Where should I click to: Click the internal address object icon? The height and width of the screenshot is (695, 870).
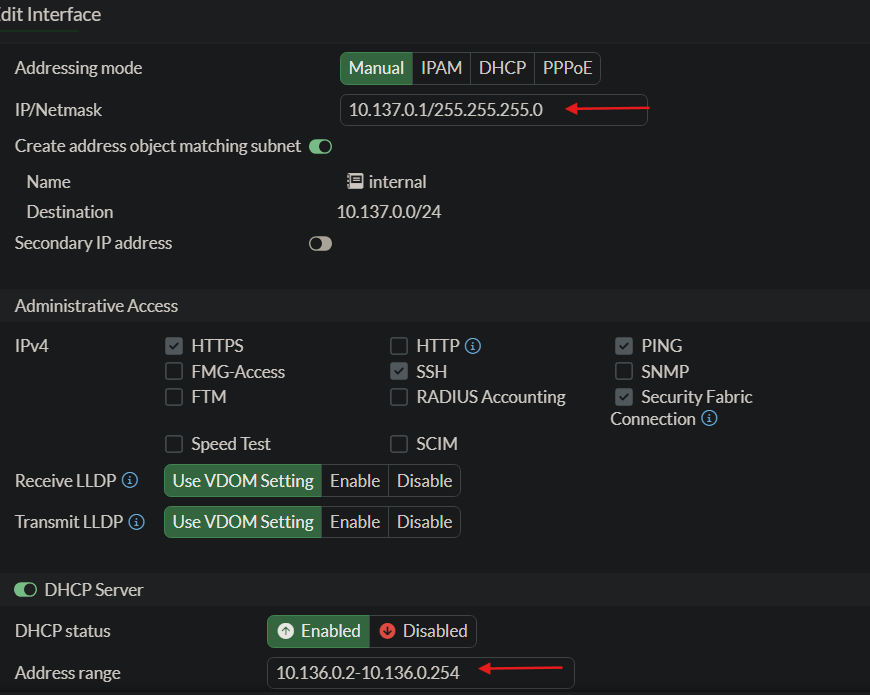click(355, 181)
